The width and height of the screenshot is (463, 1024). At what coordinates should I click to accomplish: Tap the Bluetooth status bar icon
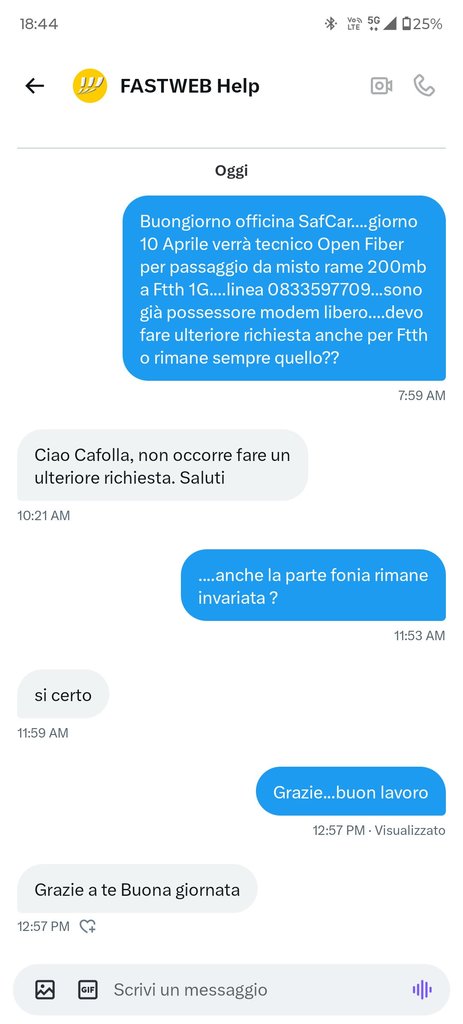pos(330,24)
